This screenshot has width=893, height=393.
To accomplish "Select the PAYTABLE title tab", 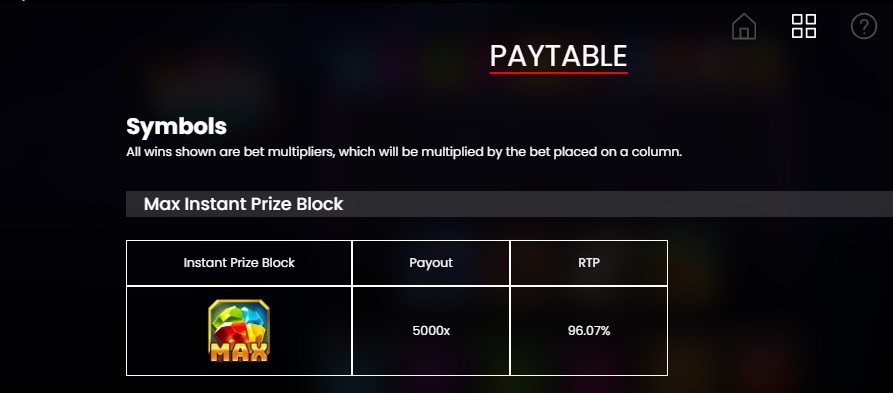I will click(558, 56).
